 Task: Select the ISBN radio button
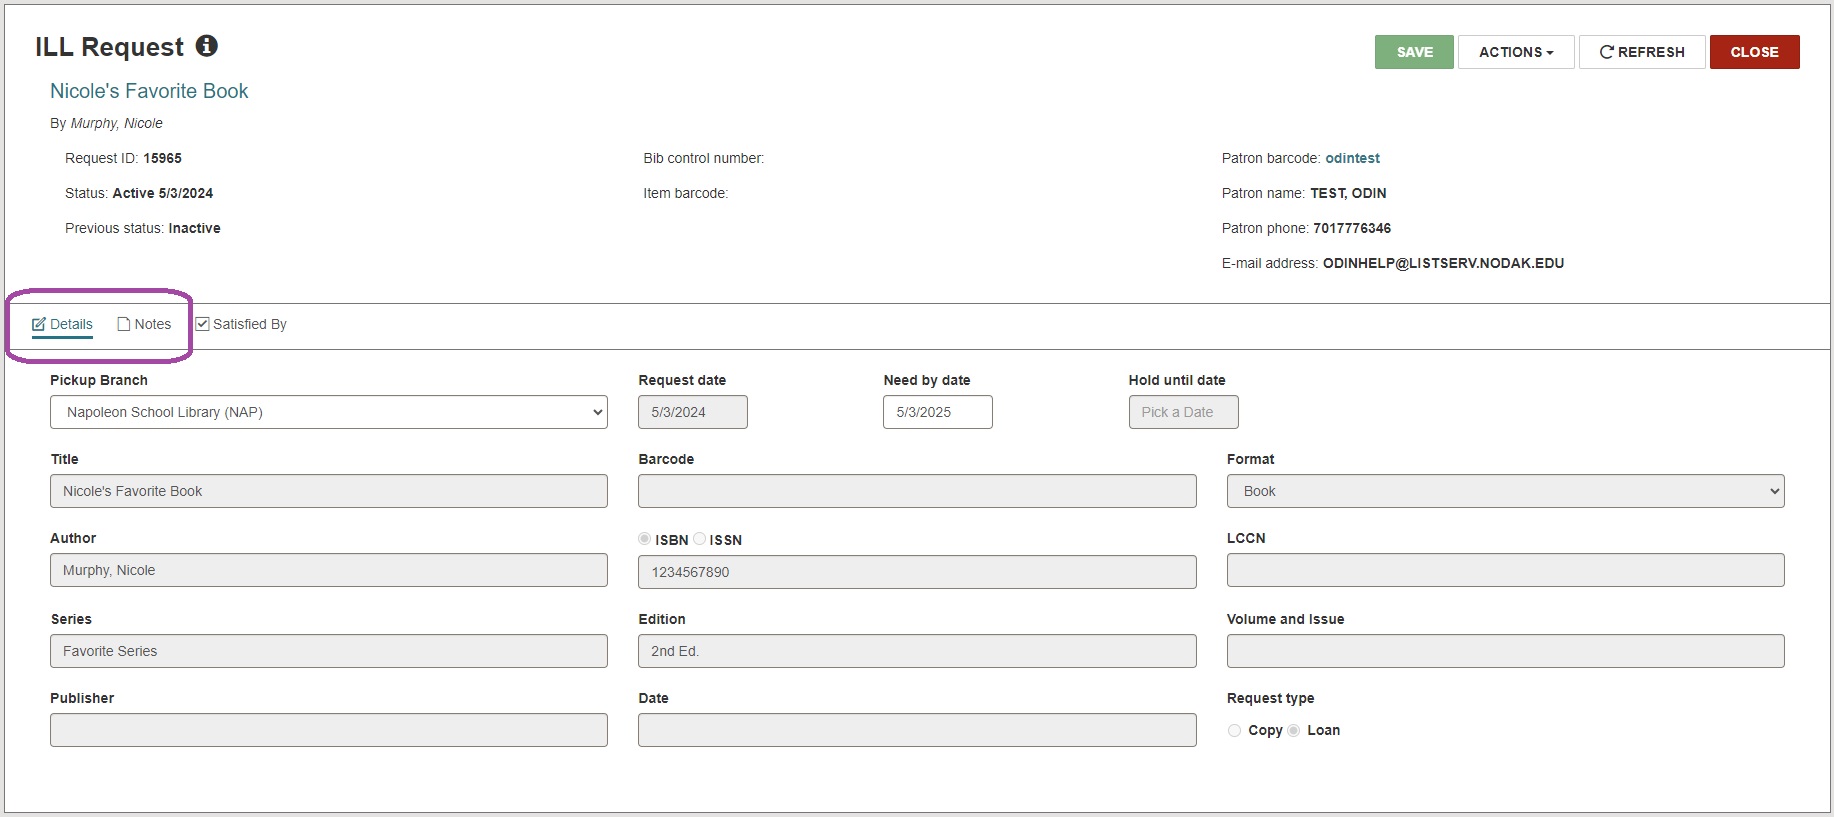645,539
